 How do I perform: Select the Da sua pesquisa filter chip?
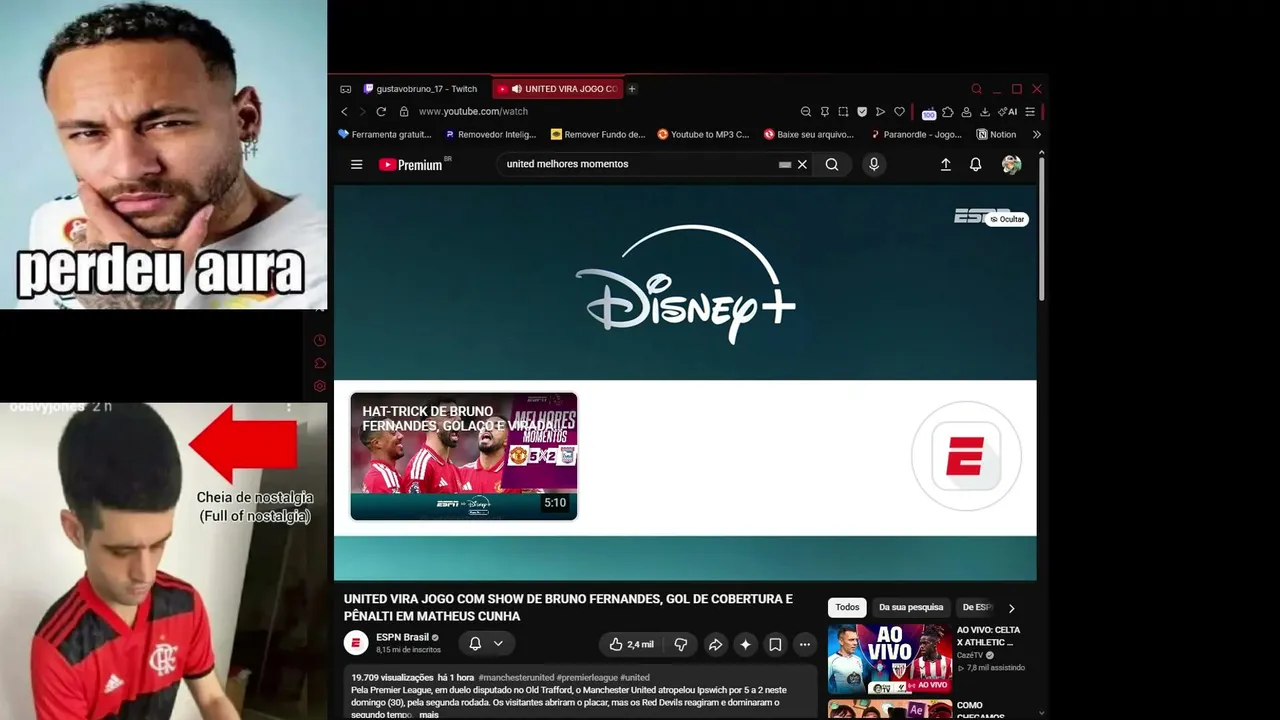pyautogui.click(x=911, y=607)
